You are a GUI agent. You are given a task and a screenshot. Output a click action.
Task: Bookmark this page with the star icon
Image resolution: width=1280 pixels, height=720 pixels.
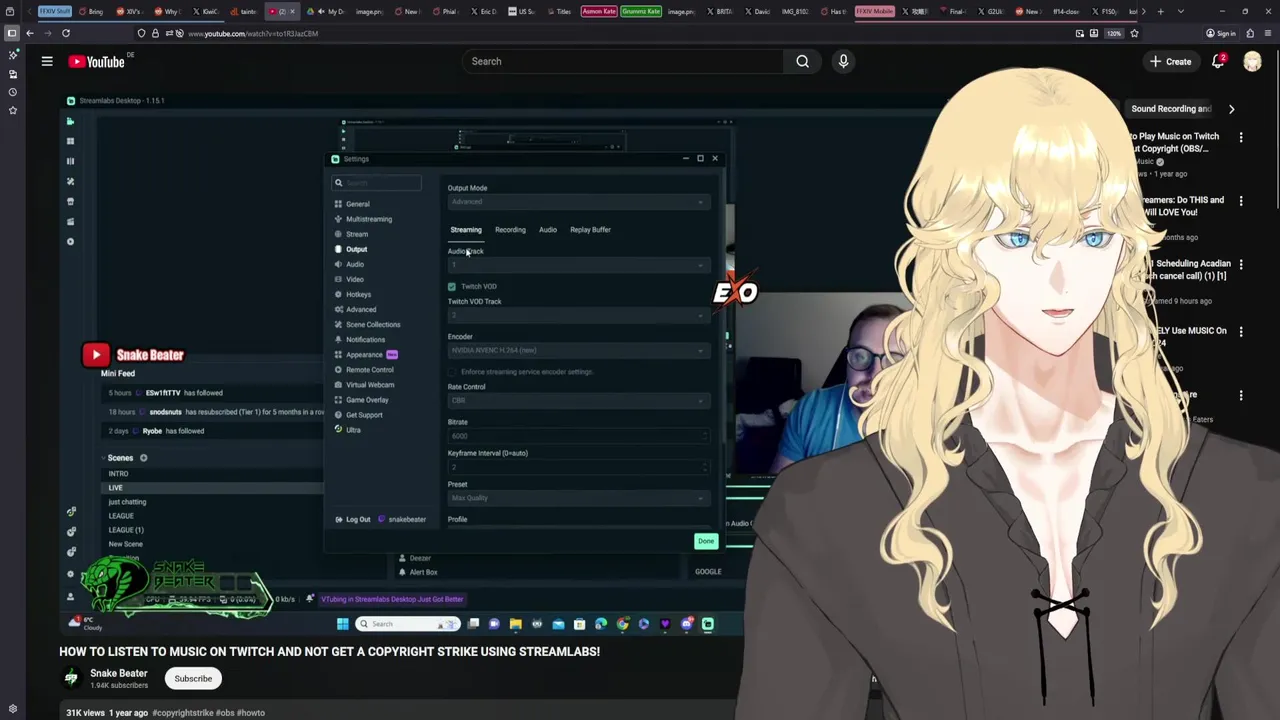[x=1134, y=33]
